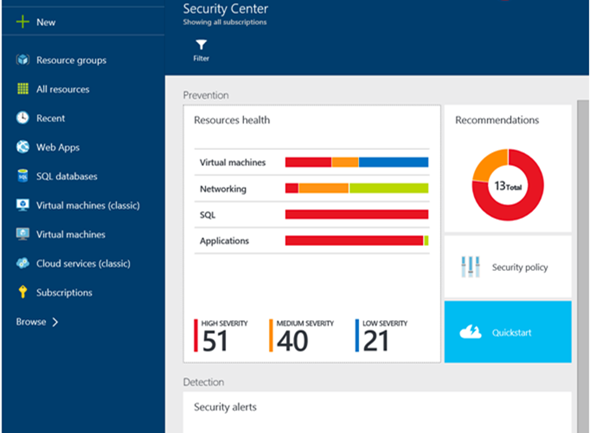Click the Resources health tile title
Screen dimensions: 590x433
232,120
